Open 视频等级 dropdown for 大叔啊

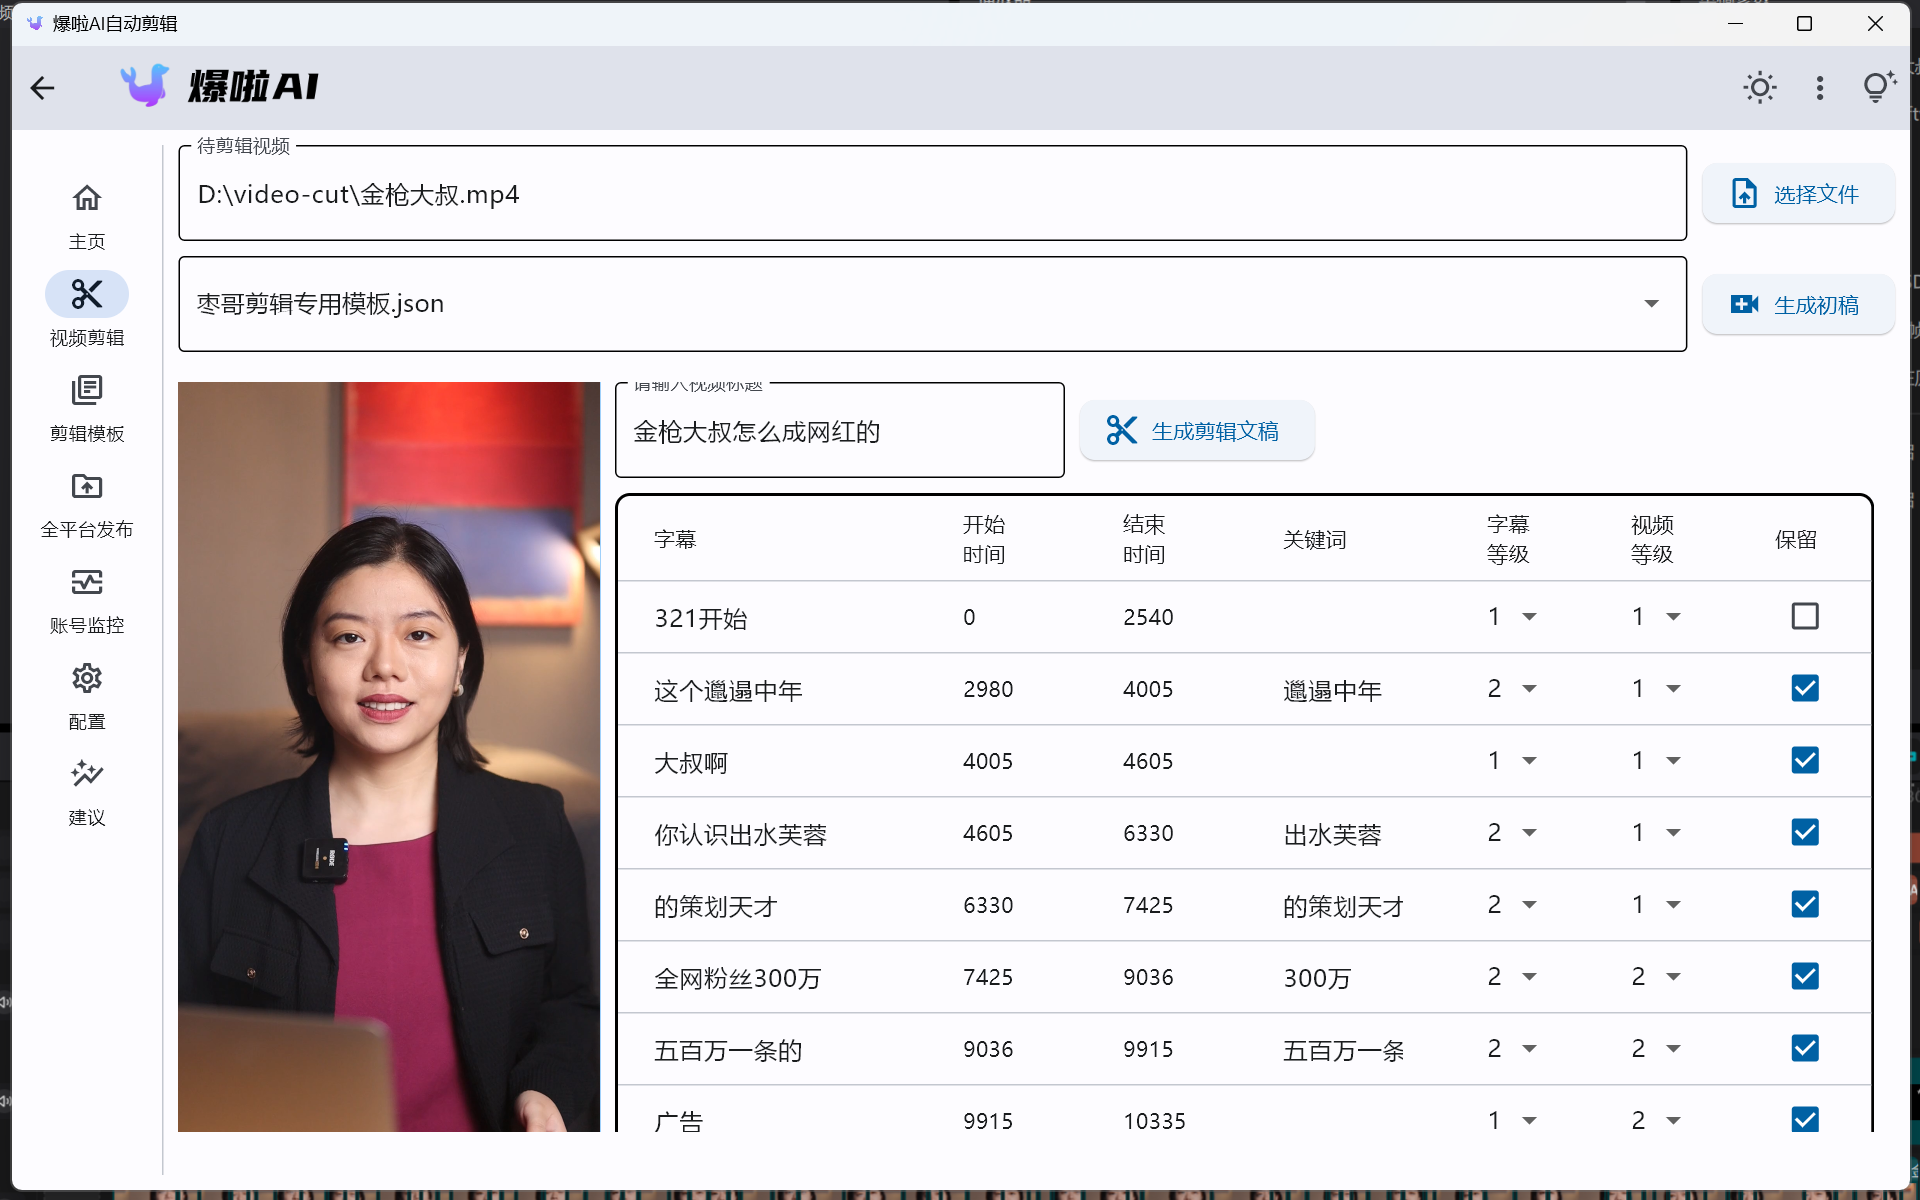point(1656,761)
